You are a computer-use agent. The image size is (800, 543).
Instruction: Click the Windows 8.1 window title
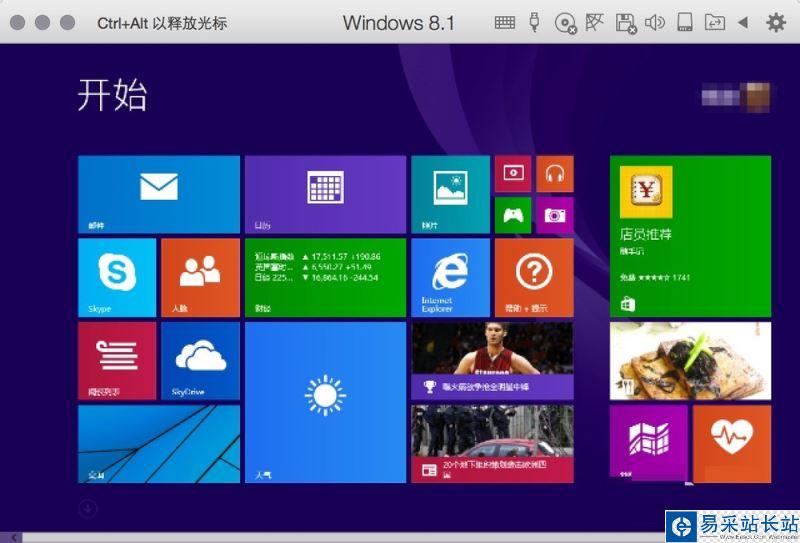point(398,23)
